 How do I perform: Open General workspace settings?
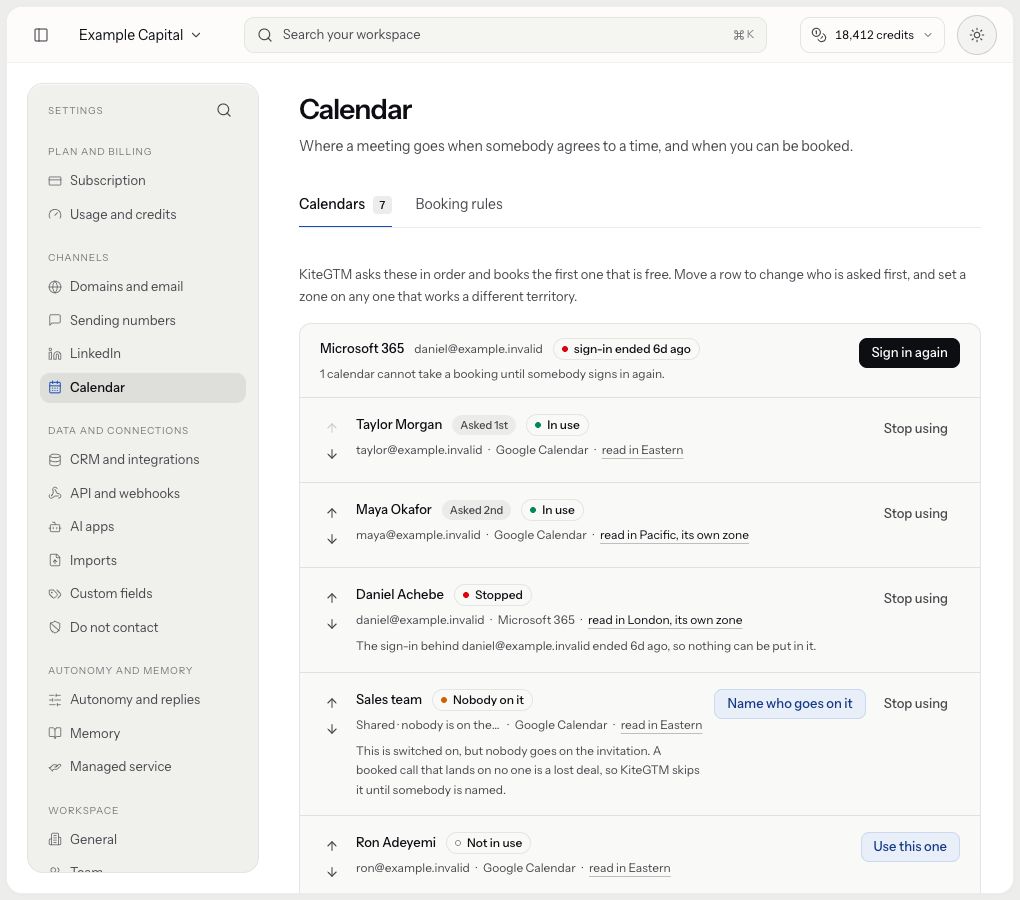pos(143,840)
